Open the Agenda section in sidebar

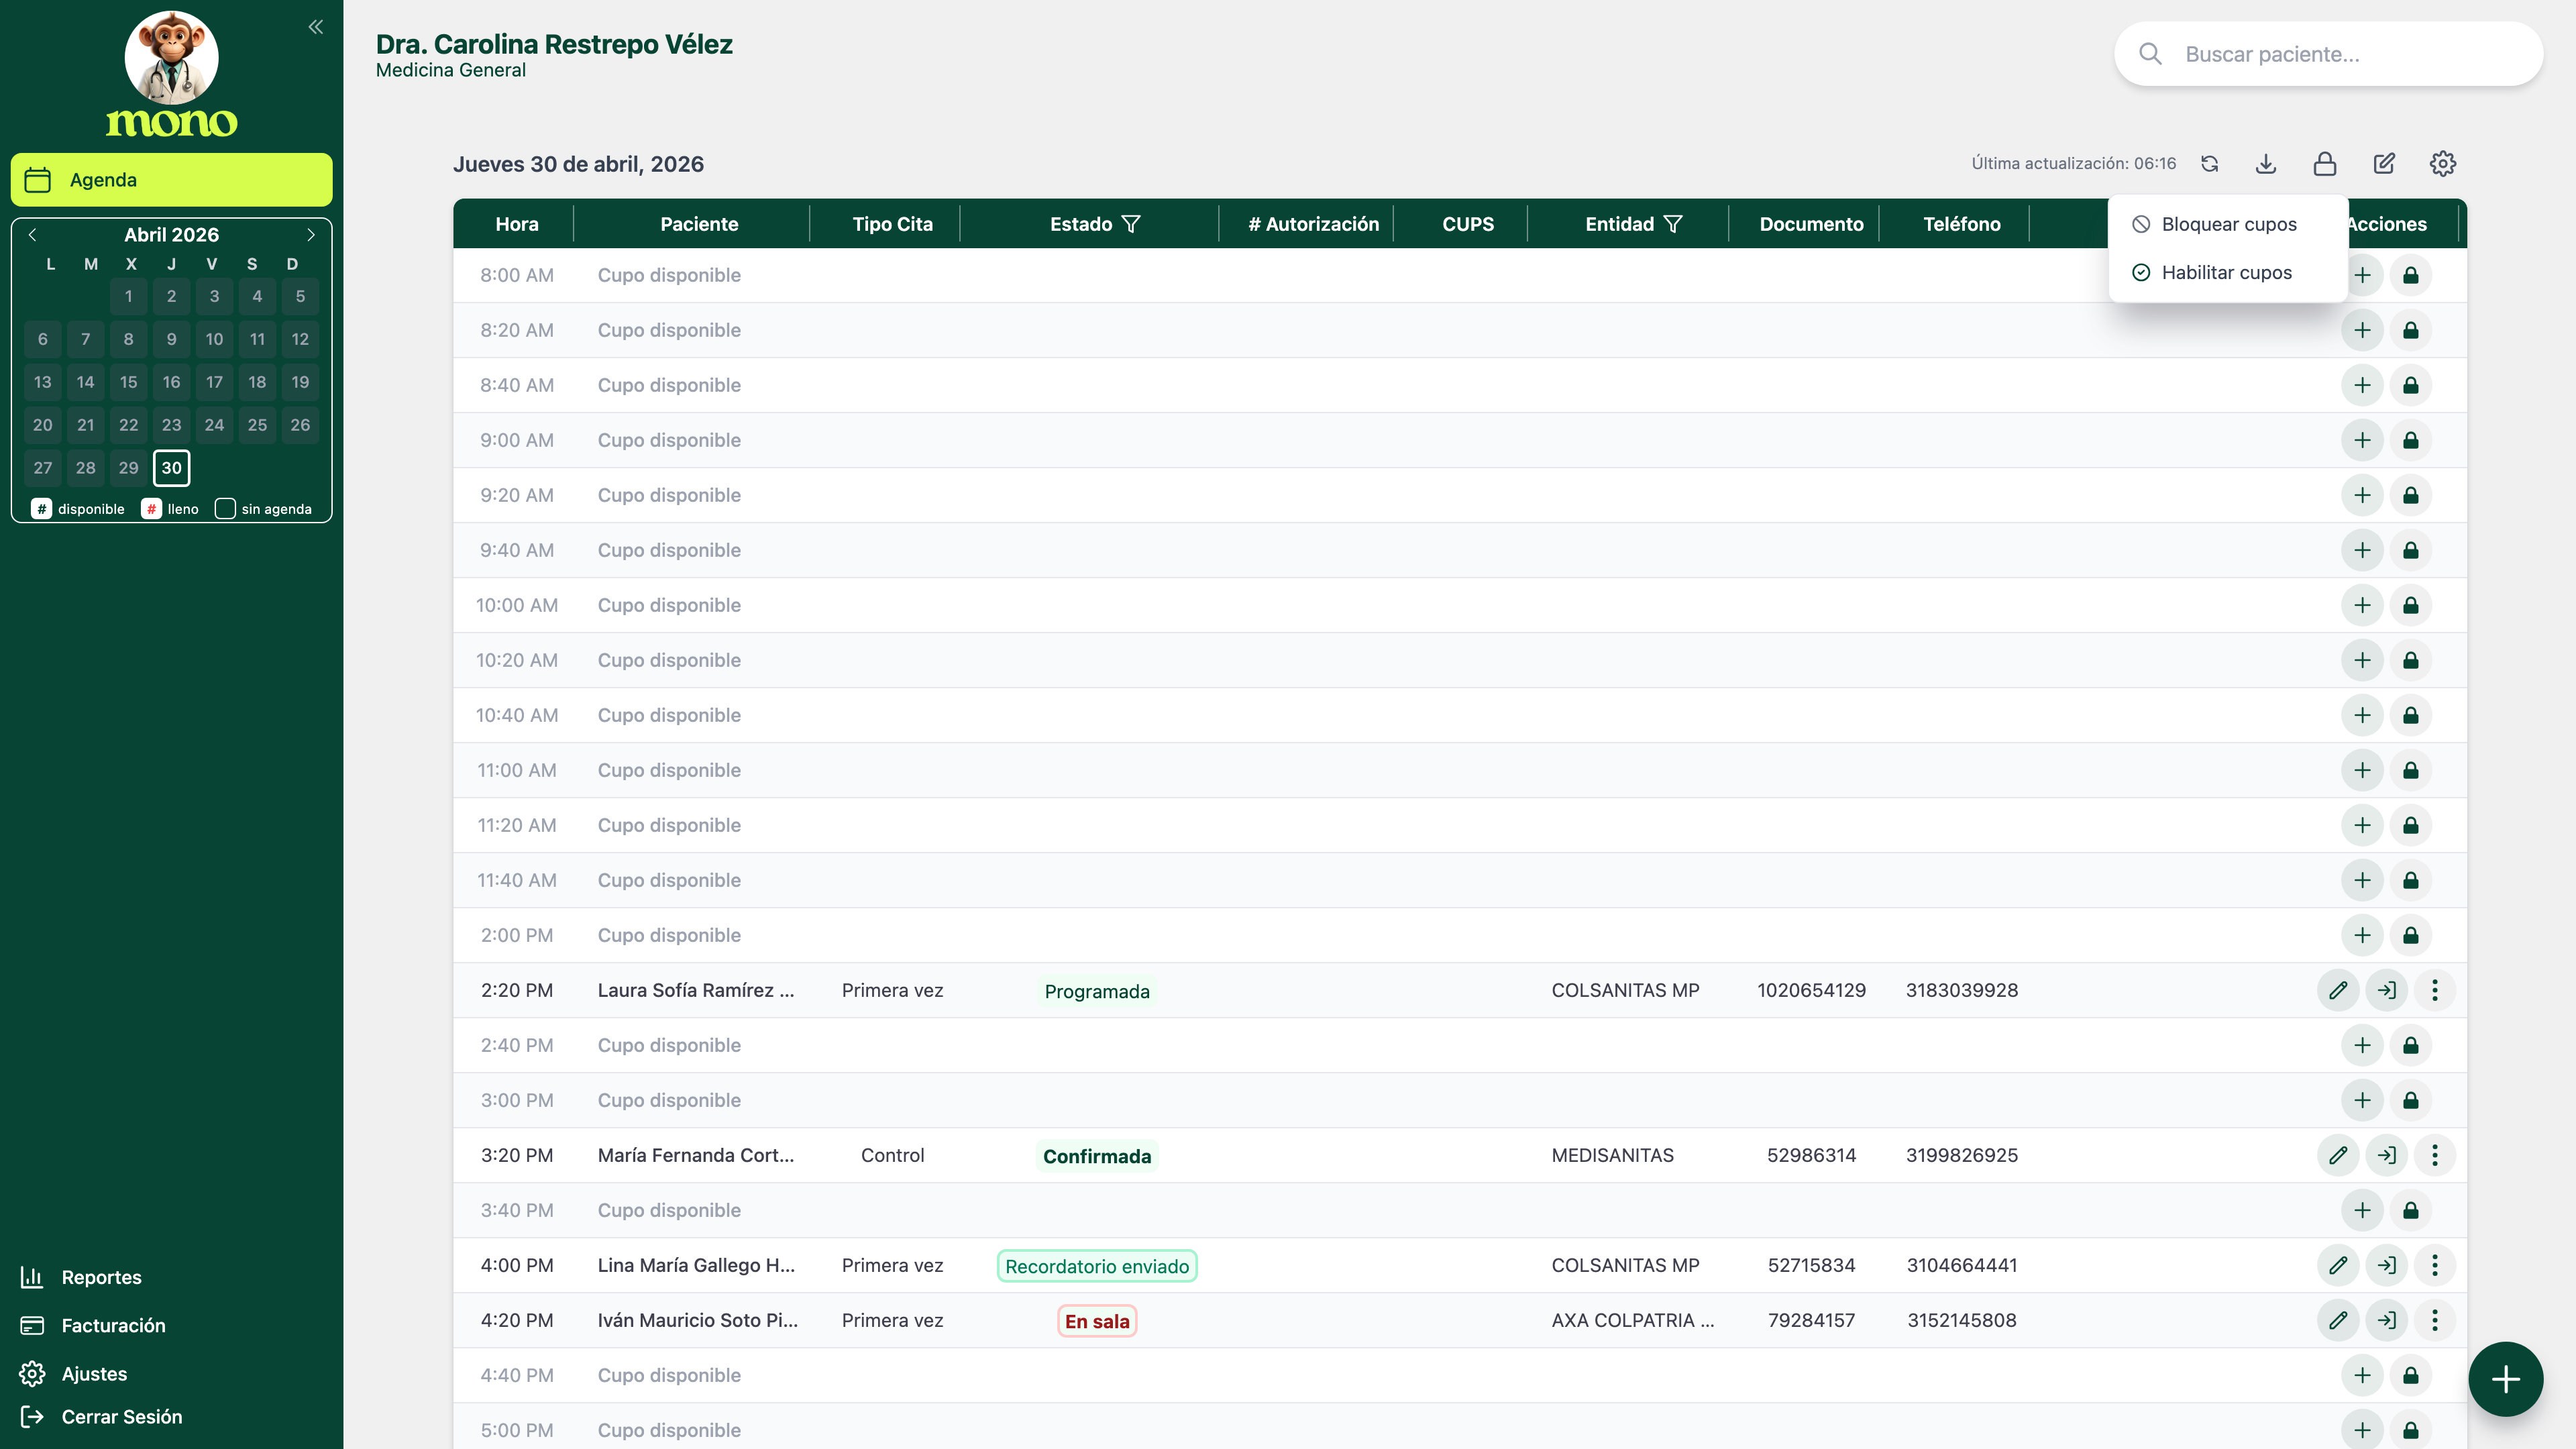pyautogui.click(x=171, y=180)
